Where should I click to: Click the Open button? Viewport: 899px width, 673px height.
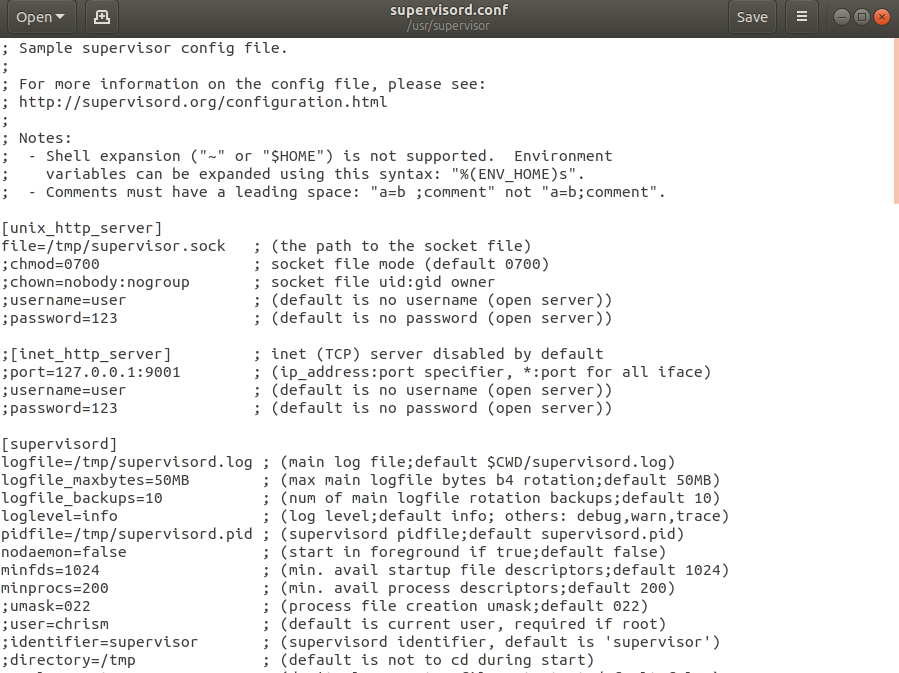coord(33,17)
